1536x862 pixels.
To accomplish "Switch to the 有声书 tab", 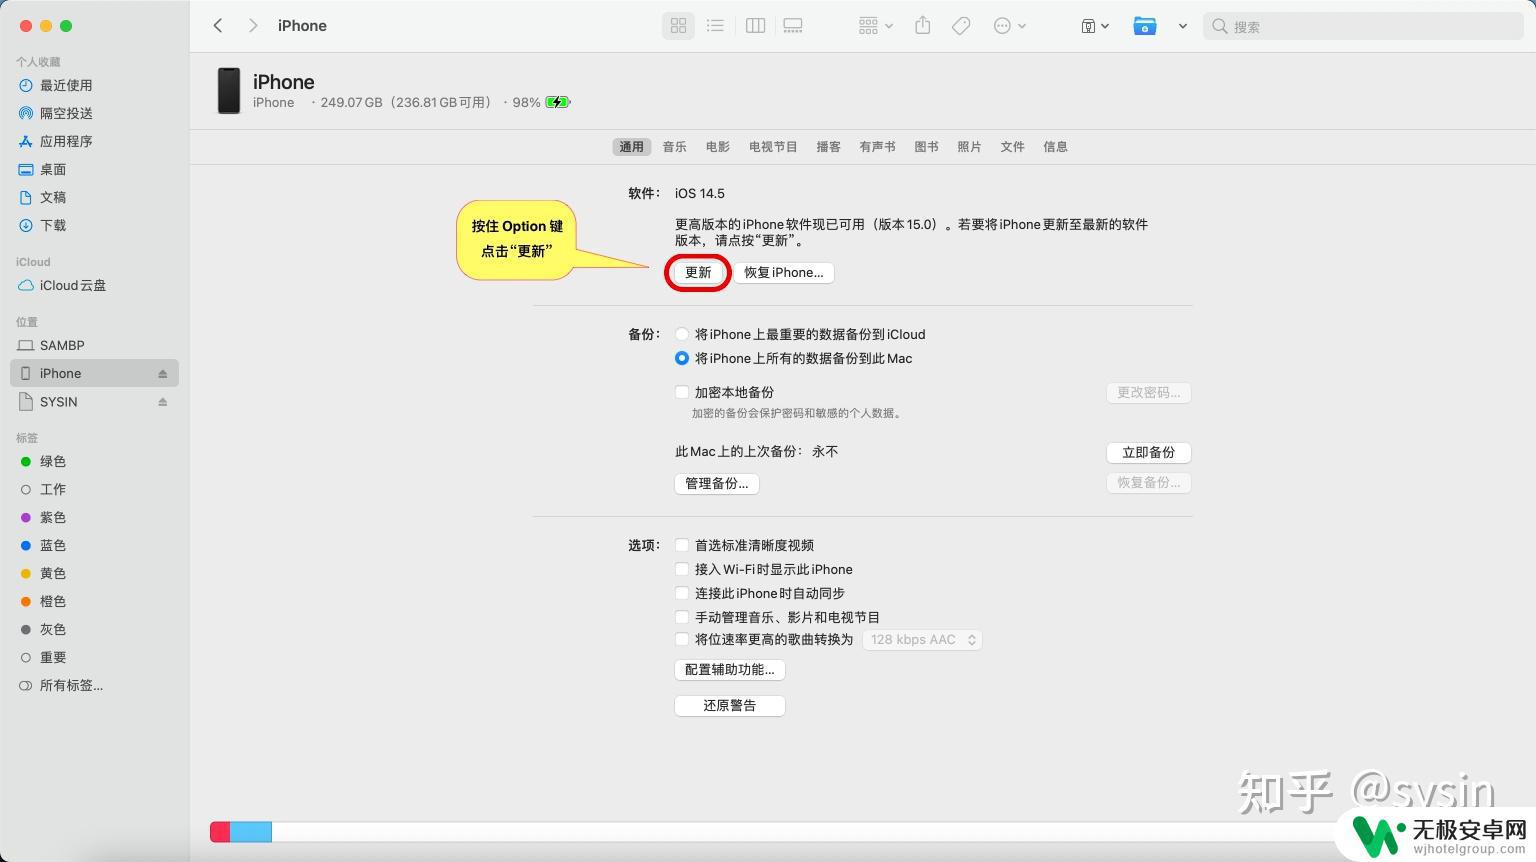I will [877, 147].
